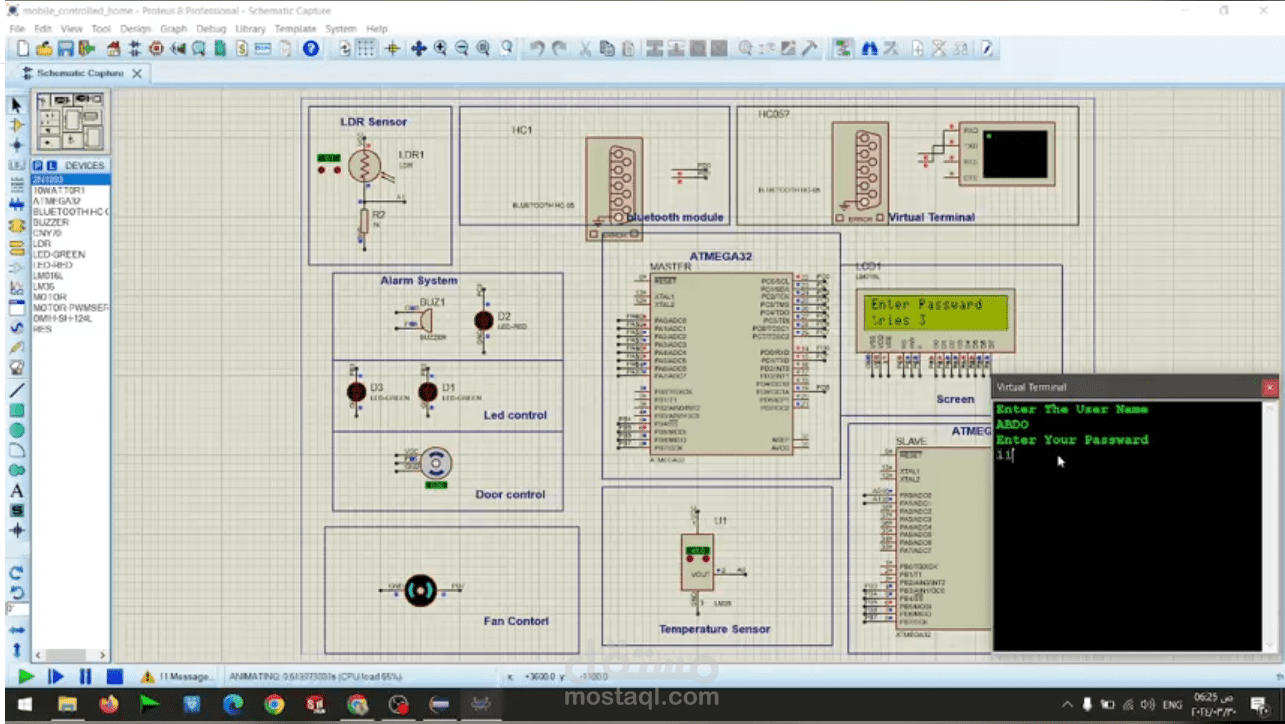Select the Component mode tool in sidebar
The width and height of the screenshot is (1285, 724).
pyautogui.click(x=16, y=125)
